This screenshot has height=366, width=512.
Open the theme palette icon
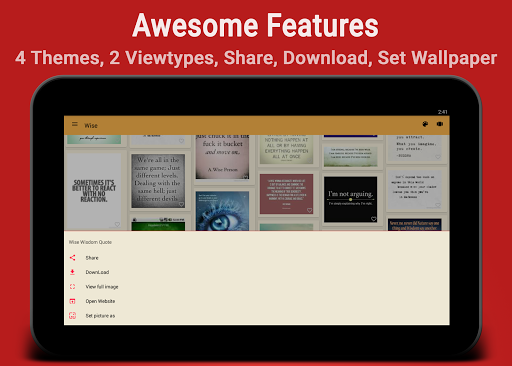point(425,124)
